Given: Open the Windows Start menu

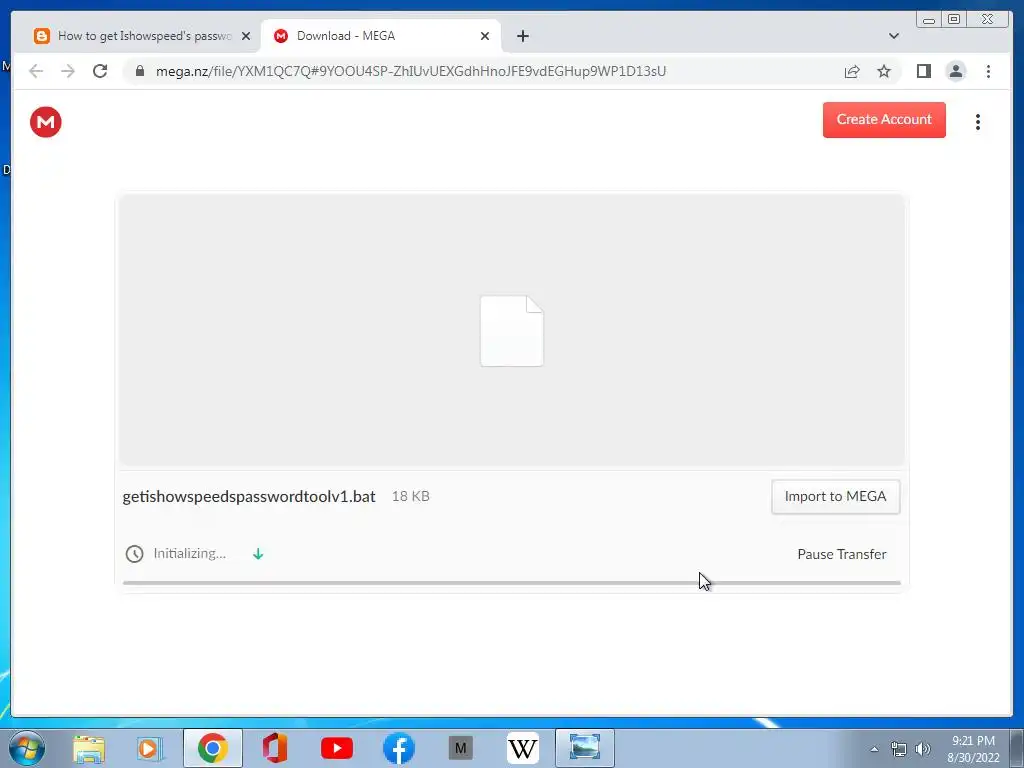Looking at the screenshot, I should coord(27,748).
